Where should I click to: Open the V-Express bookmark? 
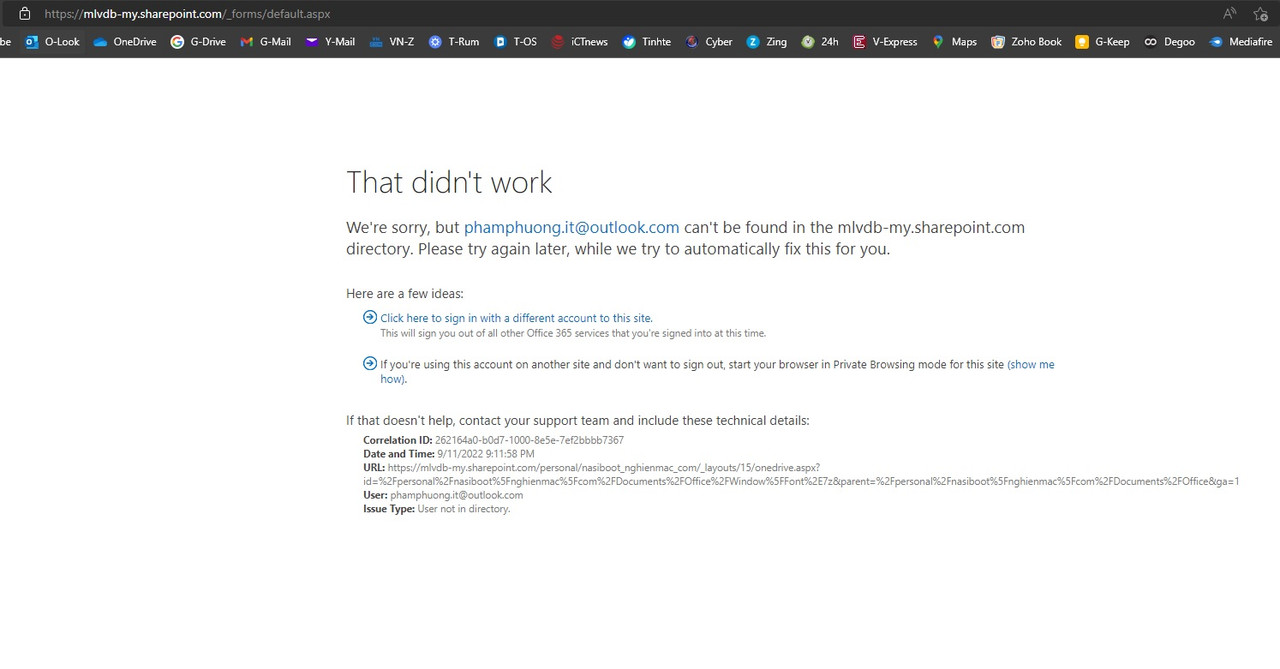[885, 42]
